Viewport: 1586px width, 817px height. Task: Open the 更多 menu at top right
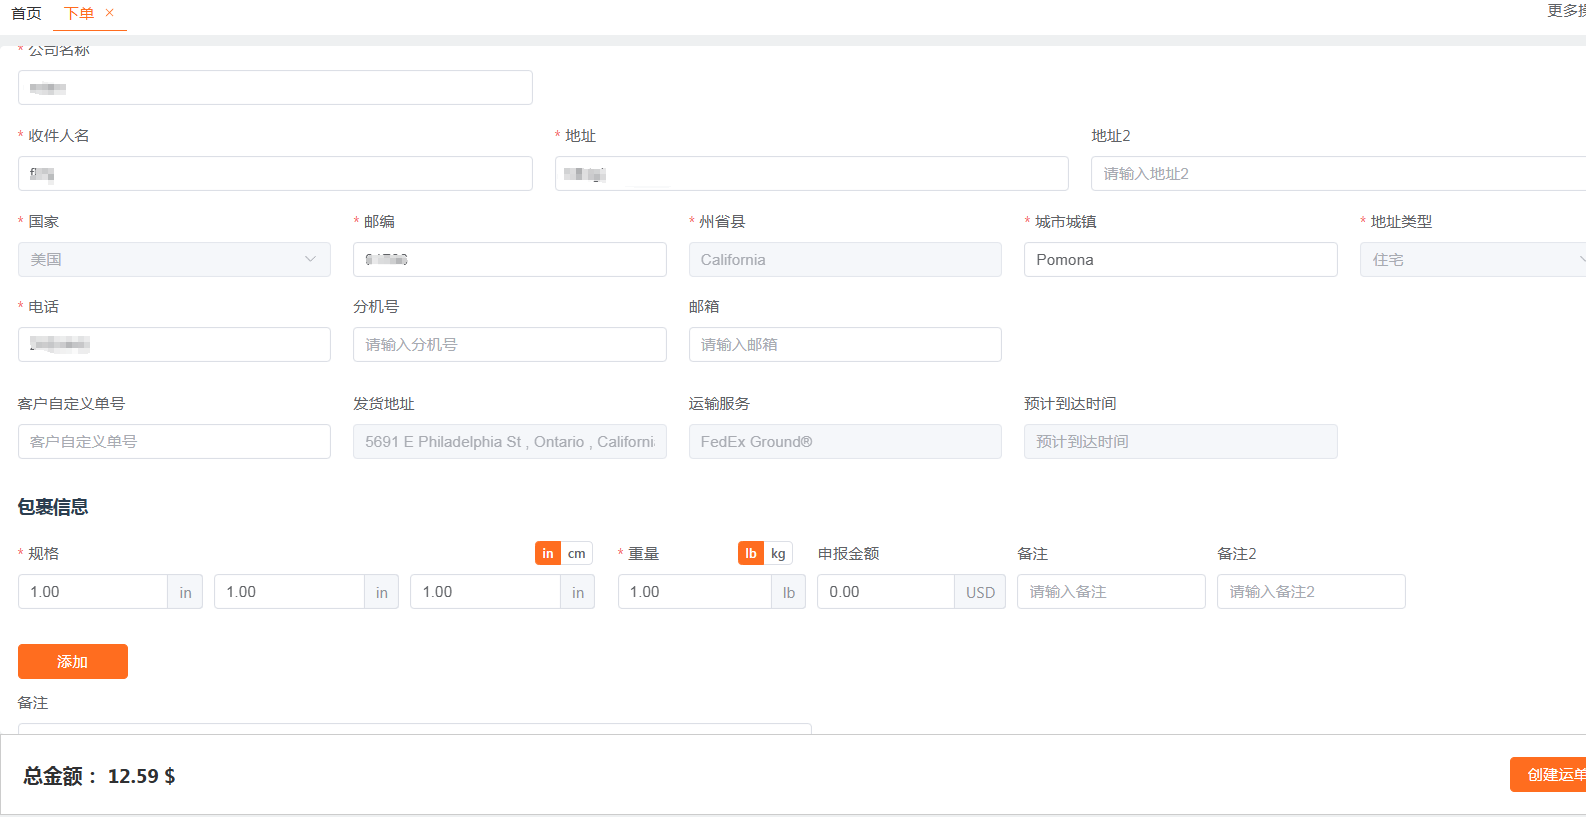click(x=1565, y=11)
